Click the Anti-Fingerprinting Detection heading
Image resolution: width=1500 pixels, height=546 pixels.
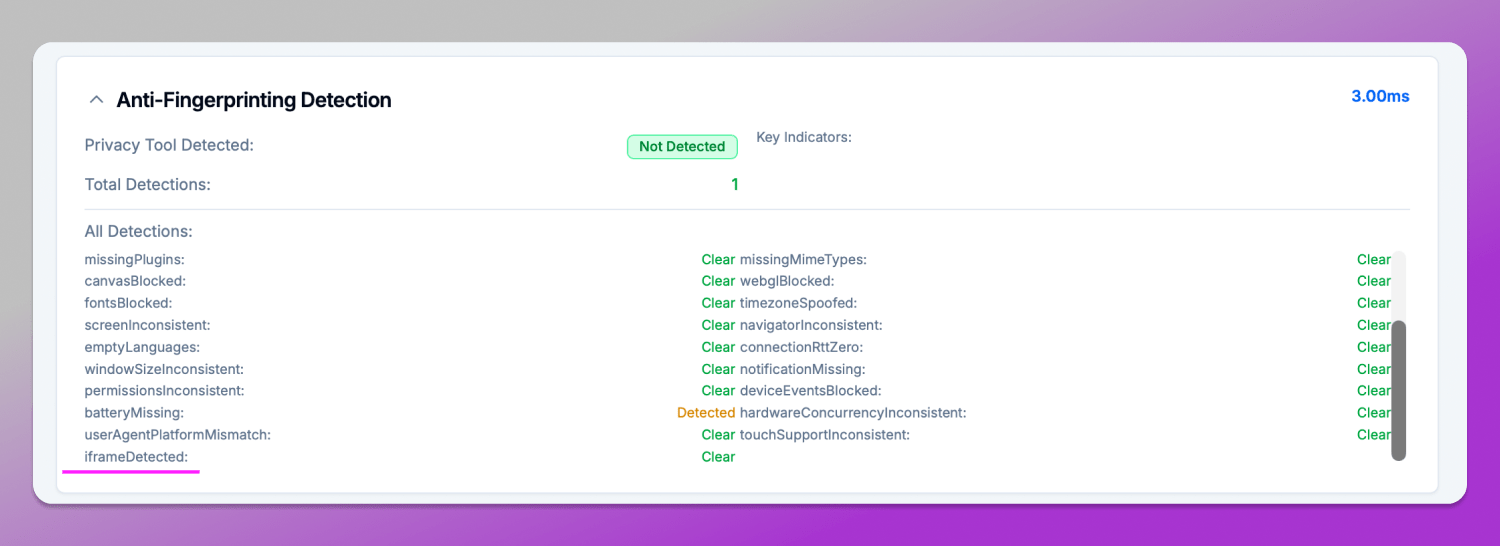253,100
